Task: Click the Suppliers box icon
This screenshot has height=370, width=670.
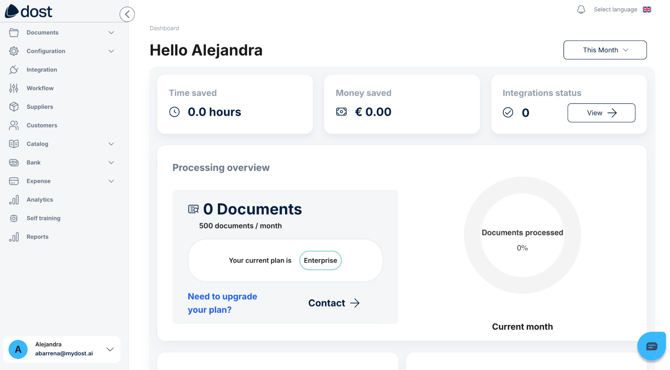Action: coord(14,107)
